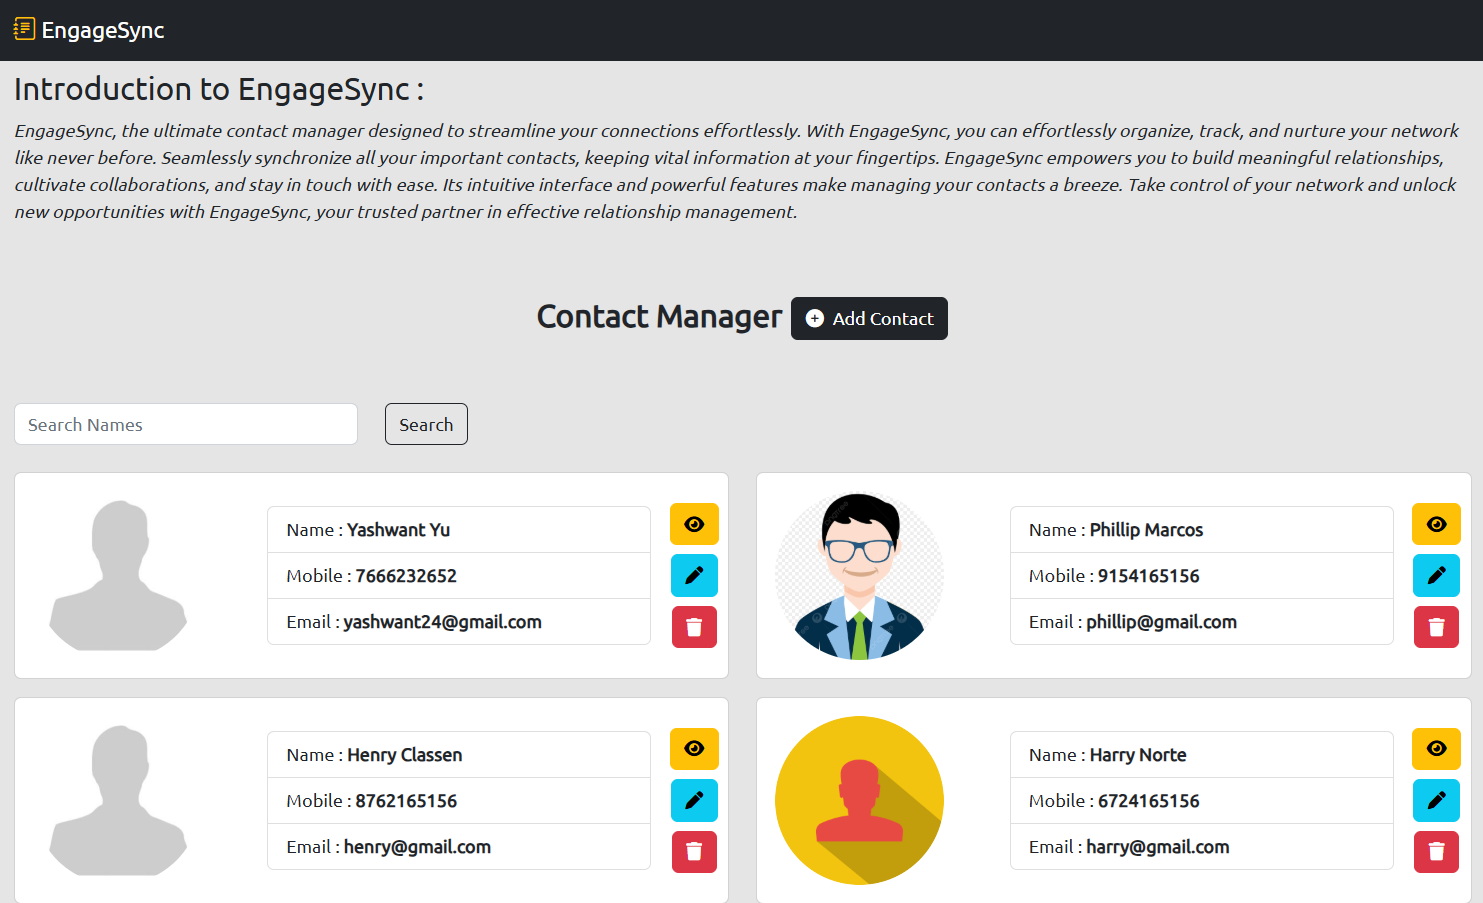Image resolution: width=1483 pixels, height=903 pixels.
Task: Select mobile number 9154165156
Action: coord(1149,576)
